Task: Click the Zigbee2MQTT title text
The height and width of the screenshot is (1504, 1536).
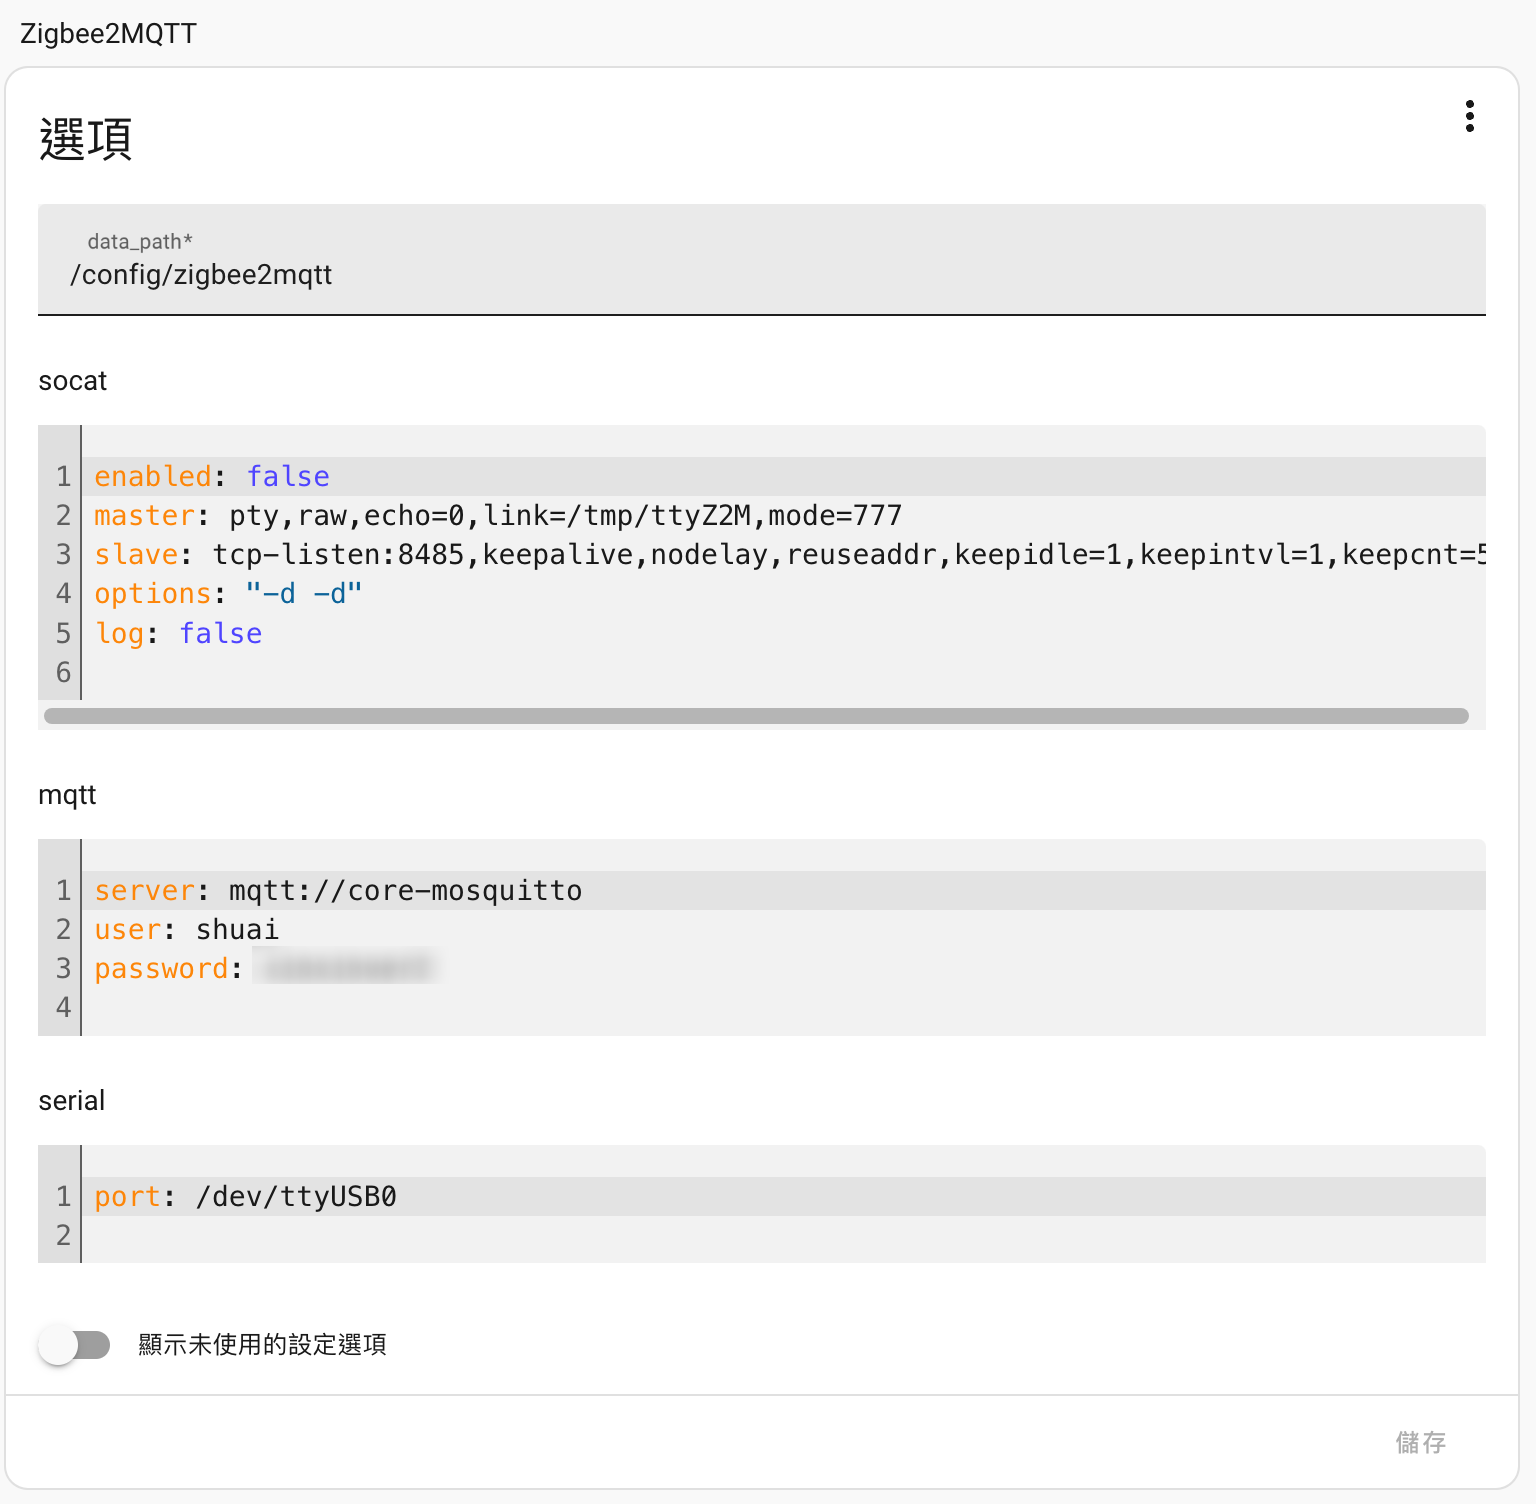Action: point(108,34)
